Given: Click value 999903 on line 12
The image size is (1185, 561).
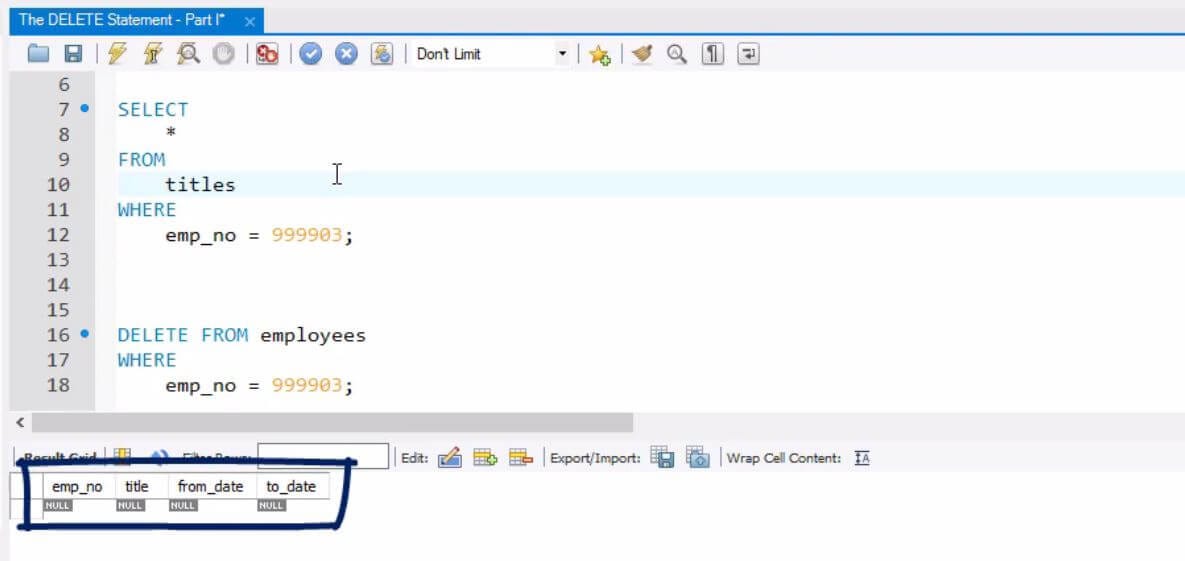Looking at the screenshot, I should pos(307,235).
